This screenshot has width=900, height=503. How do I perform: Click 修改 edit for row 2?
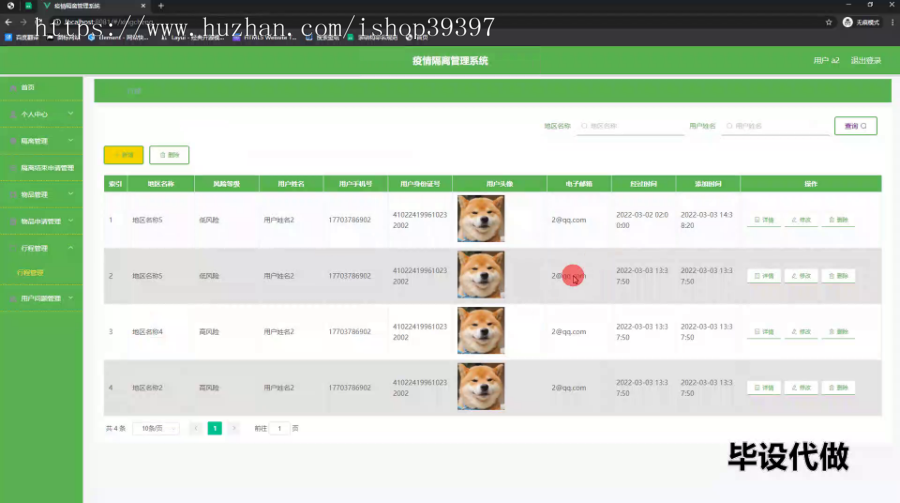(801, 276)
